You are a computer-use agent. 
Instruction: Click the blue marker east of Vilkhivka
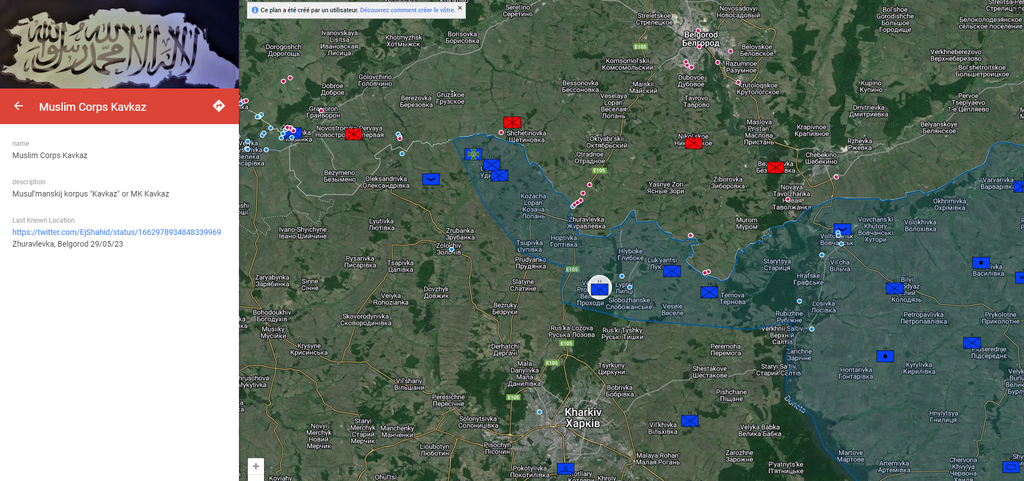(x=689, y=421)
